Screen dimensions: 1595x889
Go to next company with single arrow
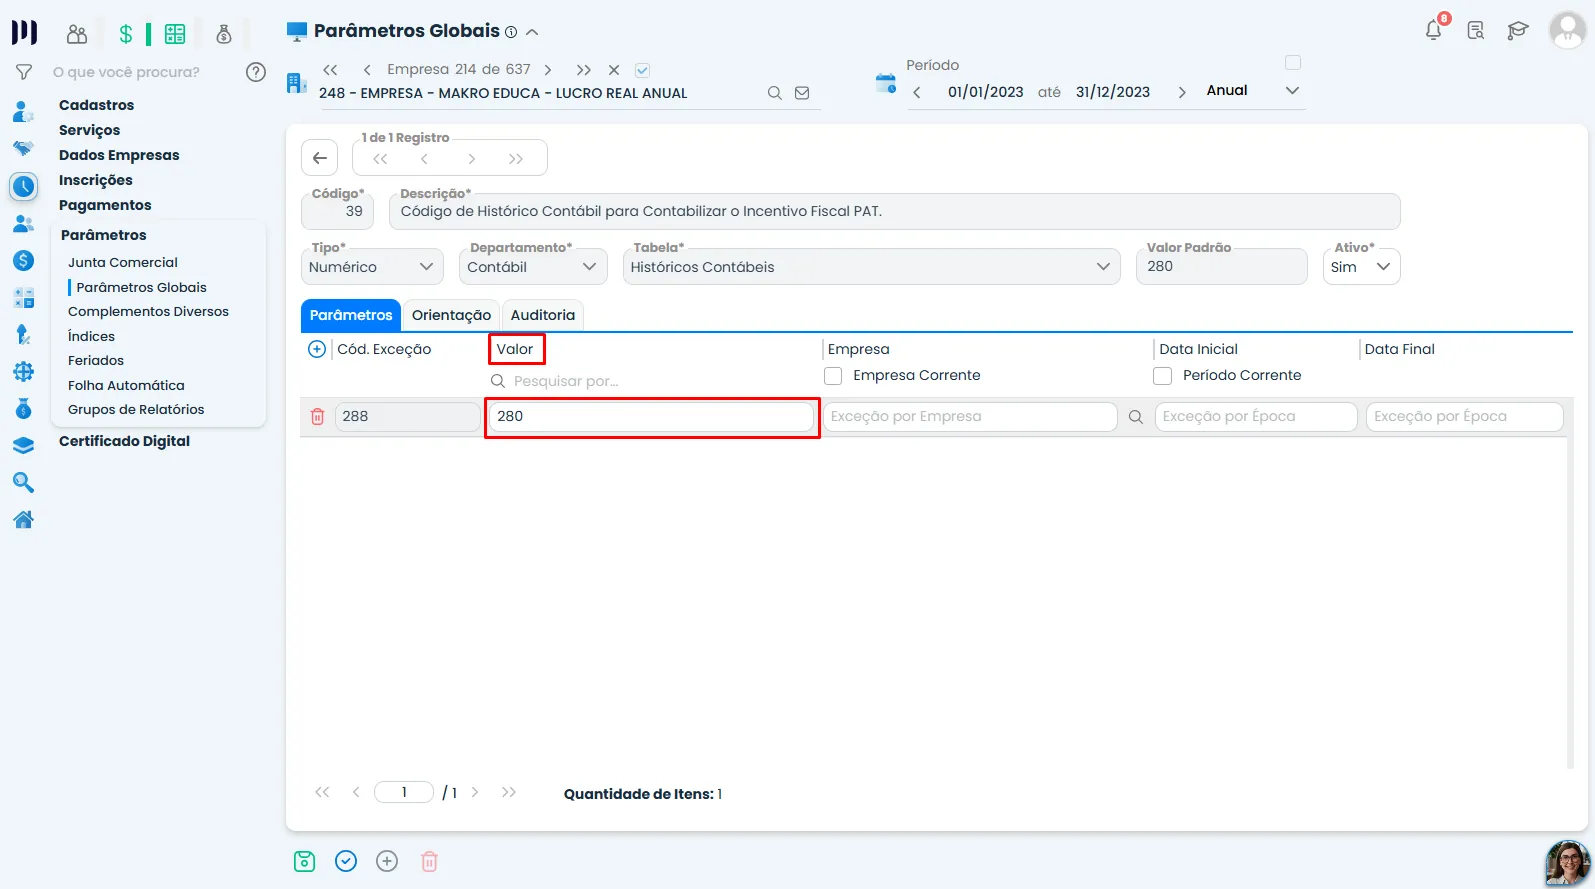548,70
